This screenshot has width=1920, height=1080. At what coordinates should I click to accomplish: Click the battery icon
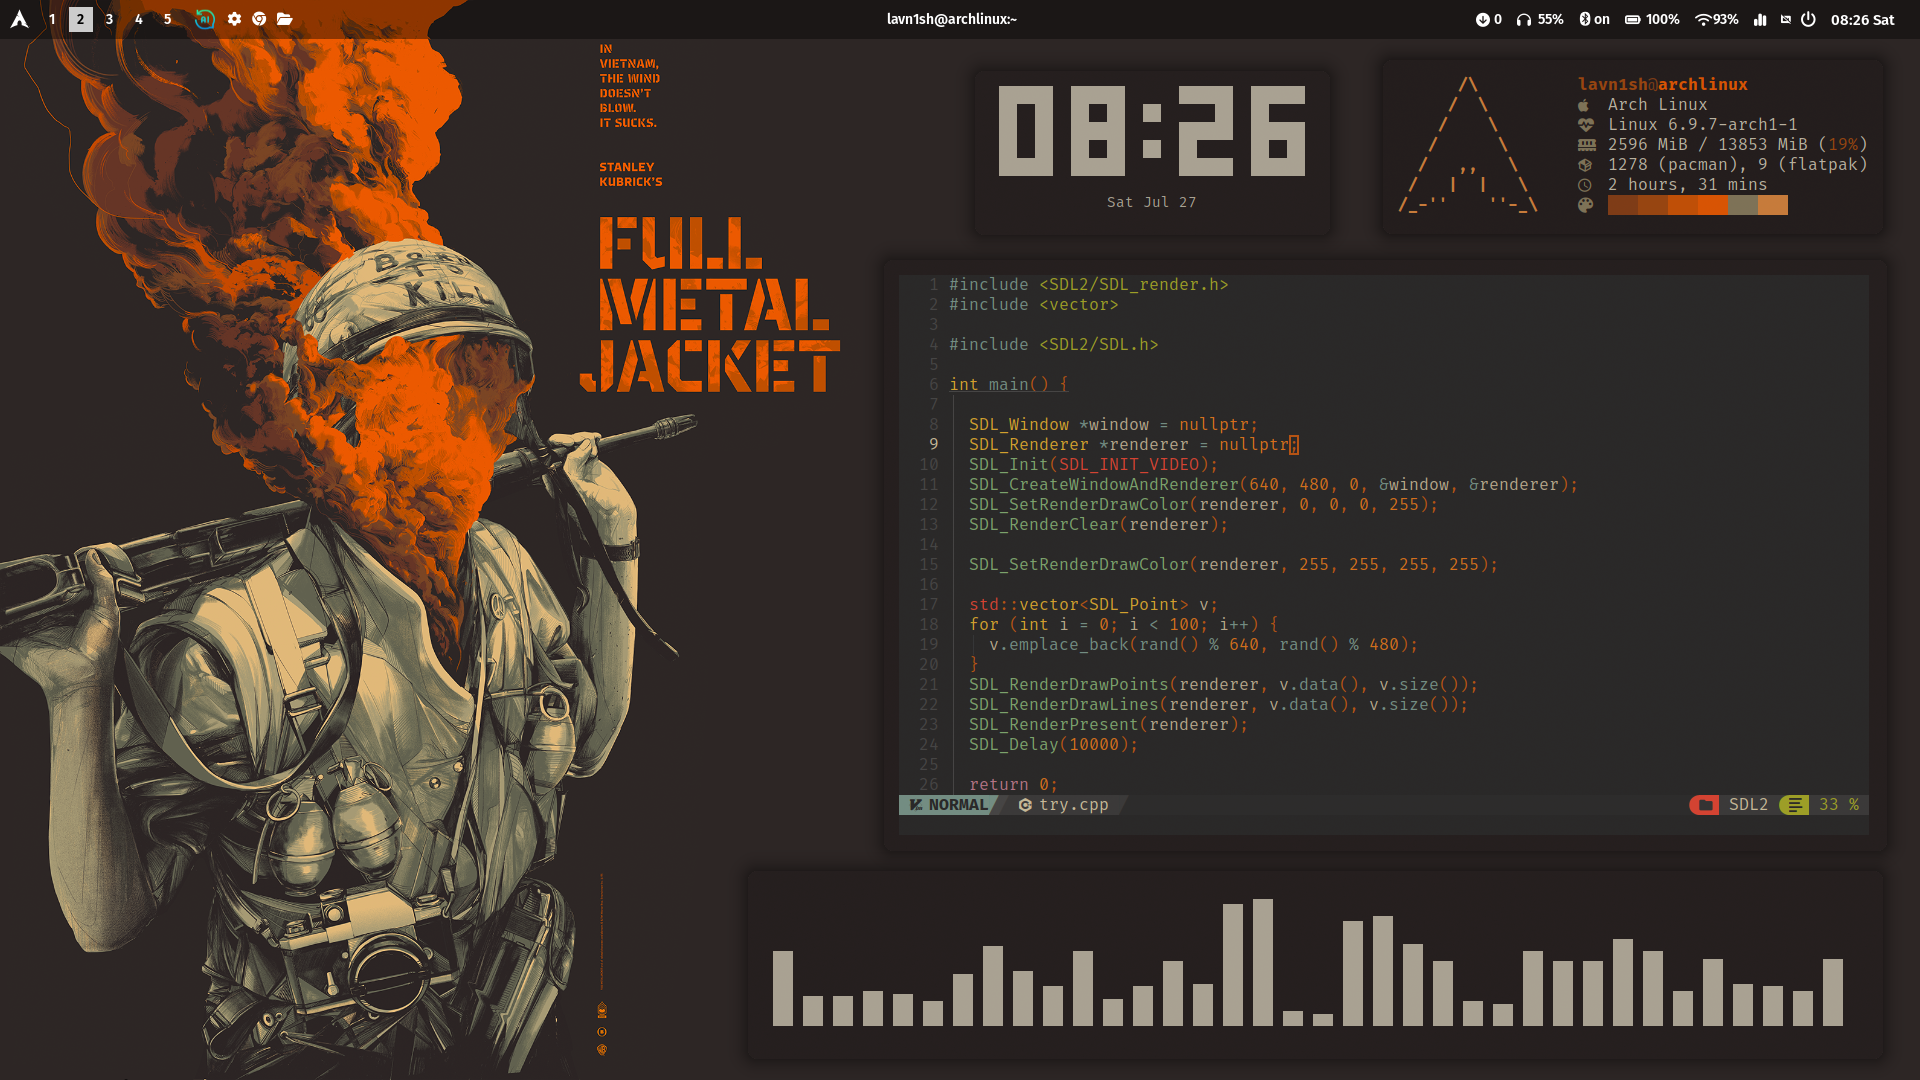pos(1632,19)
